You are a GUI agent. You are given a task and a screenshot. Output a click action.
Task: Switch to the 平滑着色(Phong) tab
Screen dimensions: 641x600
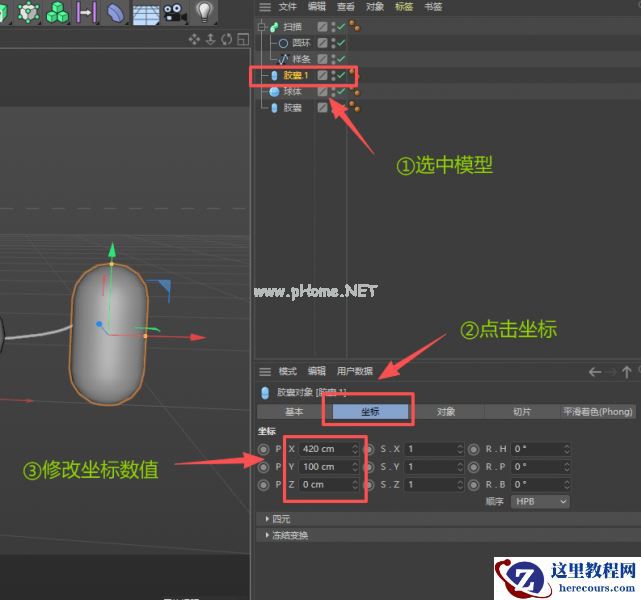598,412
